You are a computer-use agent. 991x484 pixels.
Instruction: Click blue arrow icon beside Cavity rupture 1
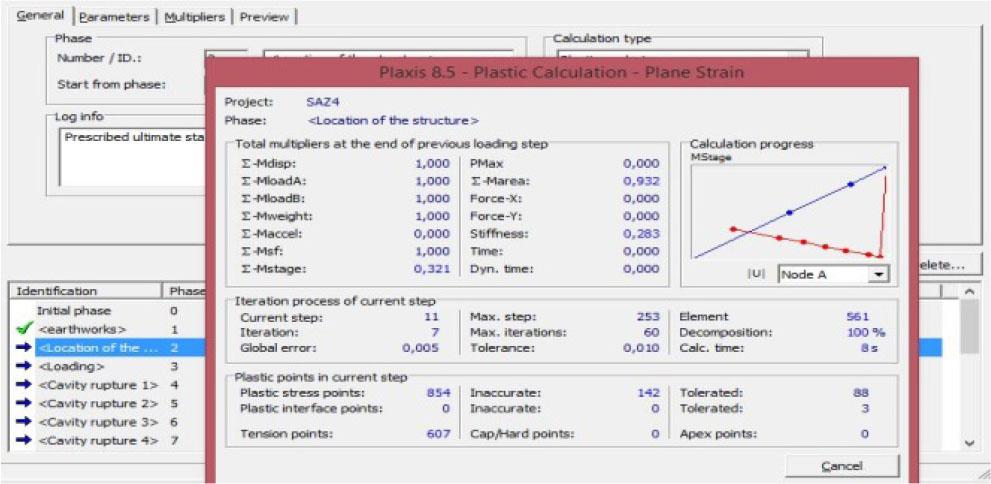pos(24,385)
